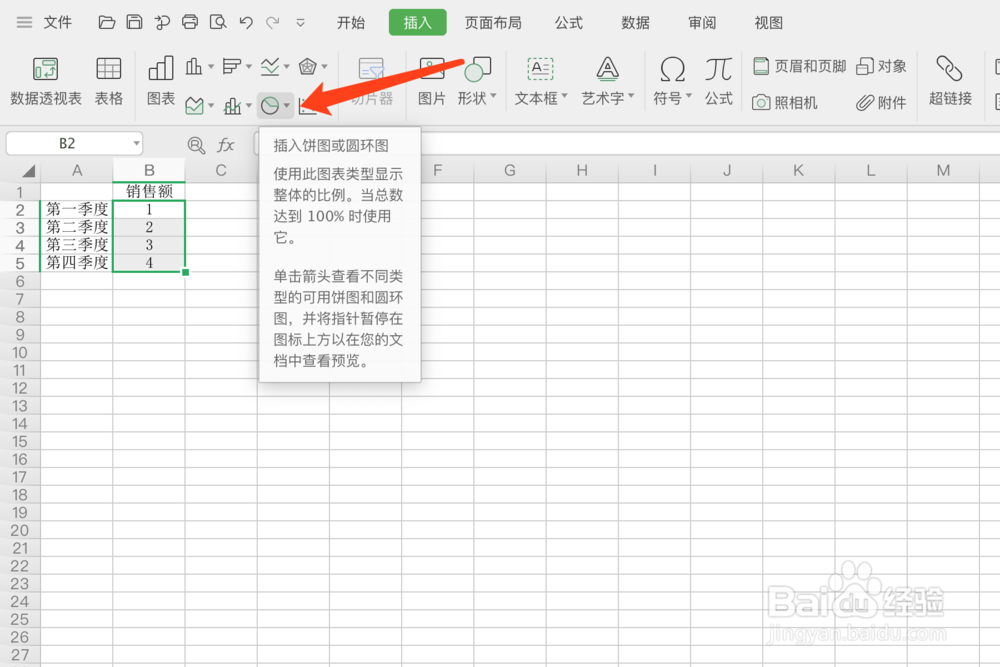Click the bar chart icon

[232, 66]
